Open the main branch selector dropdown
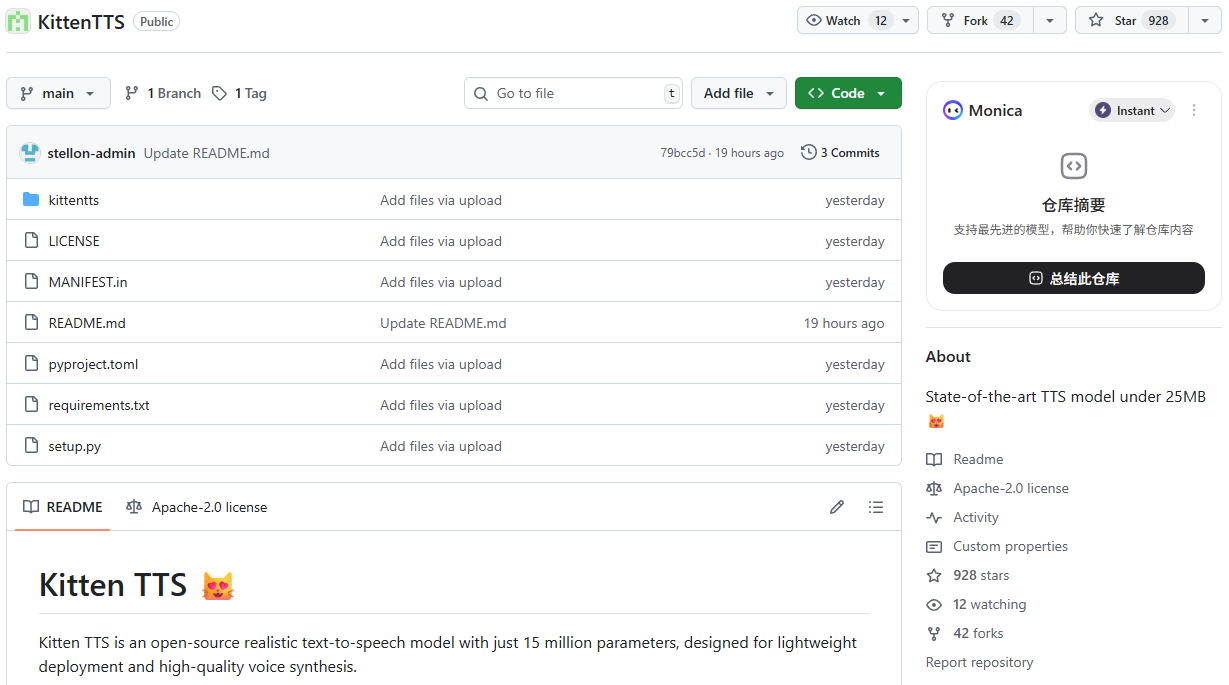The height and width of the screenshot is (685, 1229). pyautogui.click(x=58, y=93)
